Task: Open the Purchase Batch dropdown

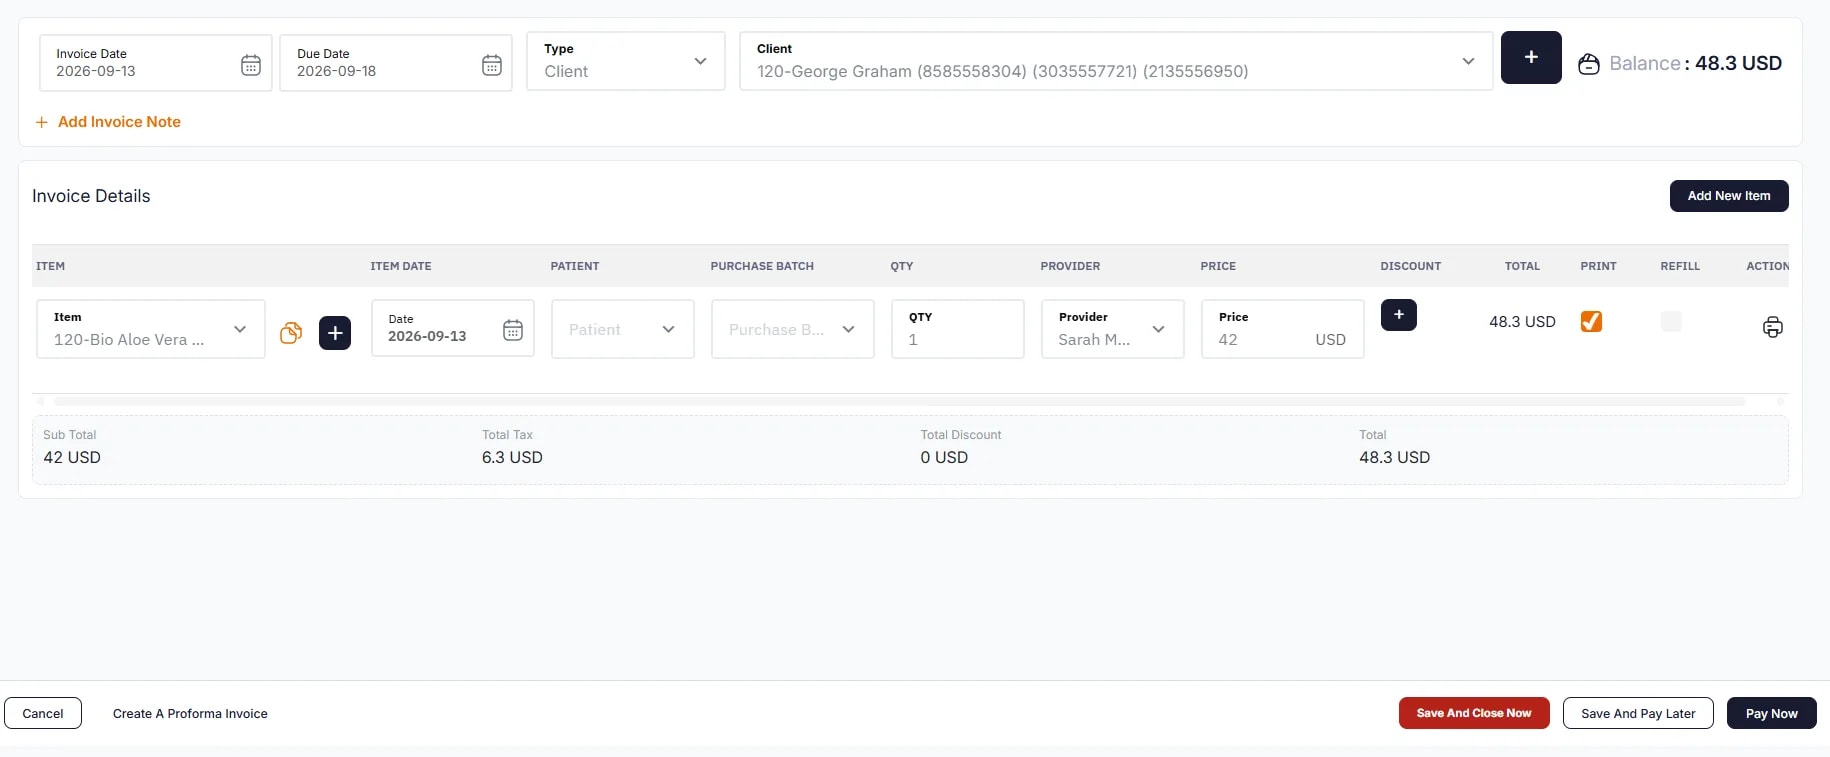Action: (793, 329)
